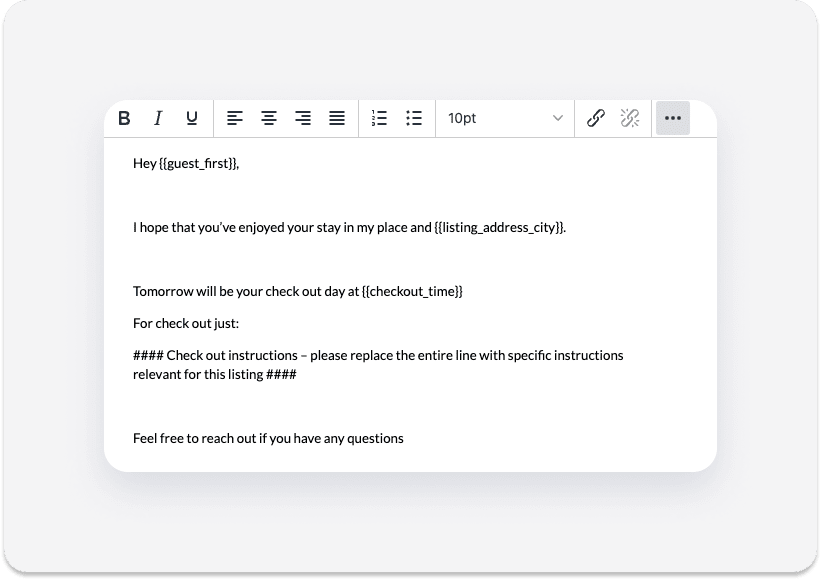Apply italic formatting to the text
The width and height of the screenshot is (821, 580).
tap(157, 118)
